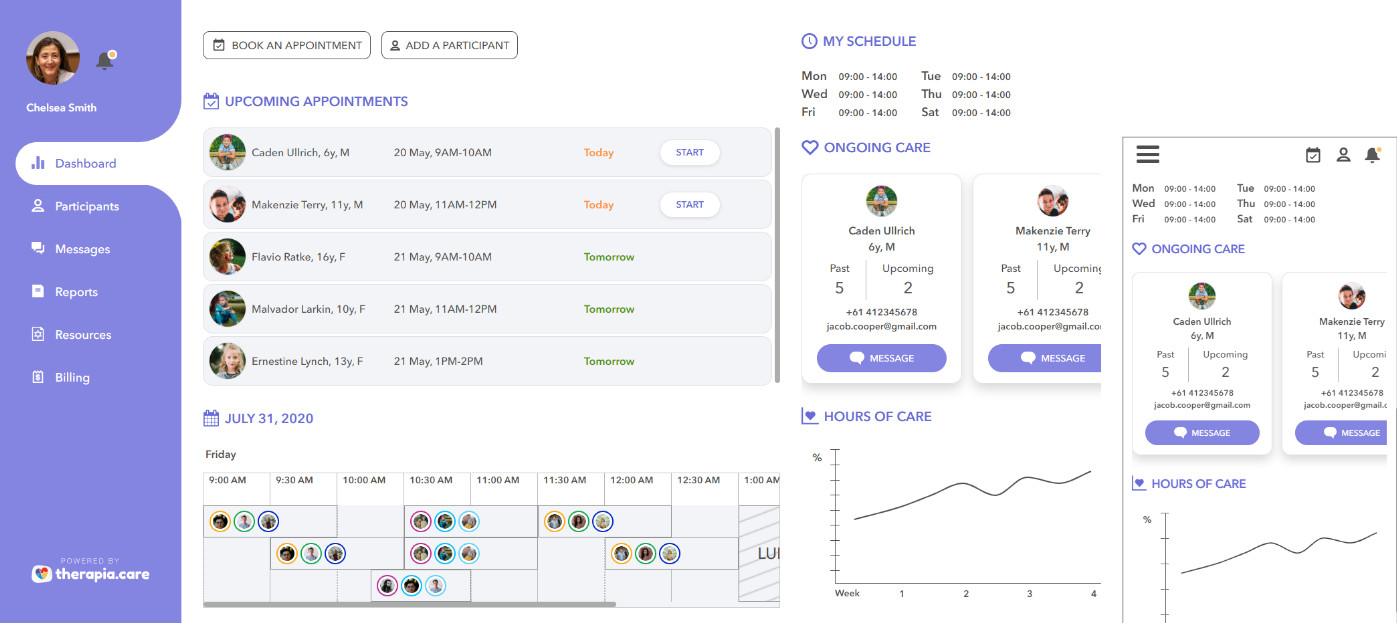This screenshot has height=623, width=1397.
Task: Click the calendar icon beside July 31, 2020
Action: click(x=211, y=418)
